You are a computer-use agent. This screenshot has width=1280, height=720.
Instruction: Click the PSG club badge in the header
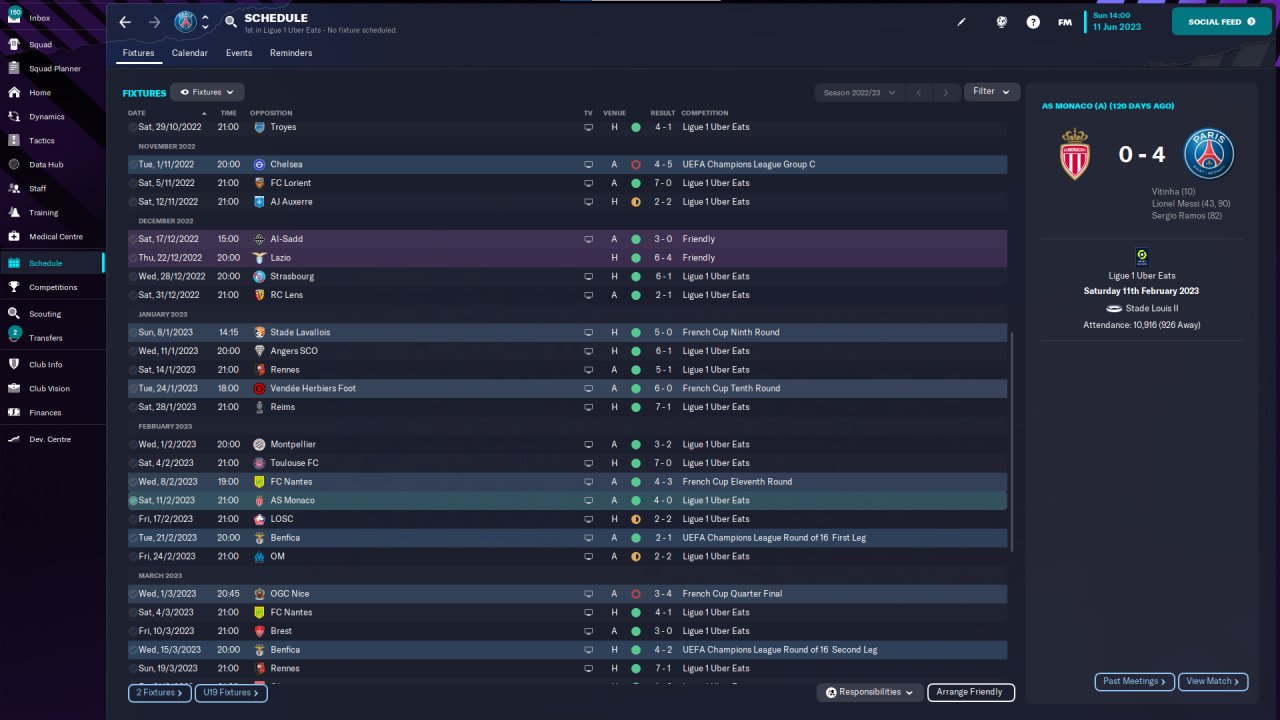pos(185,22)
